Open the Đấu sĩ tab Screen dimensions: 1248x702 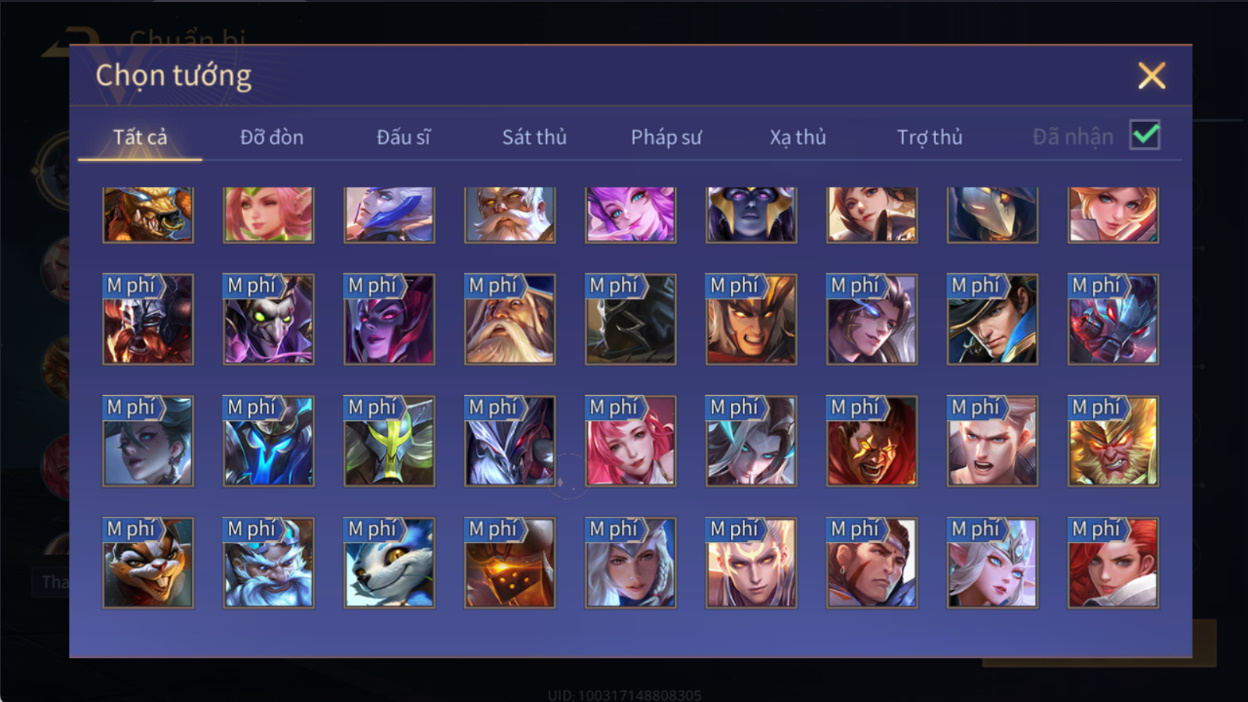point(403,137)
